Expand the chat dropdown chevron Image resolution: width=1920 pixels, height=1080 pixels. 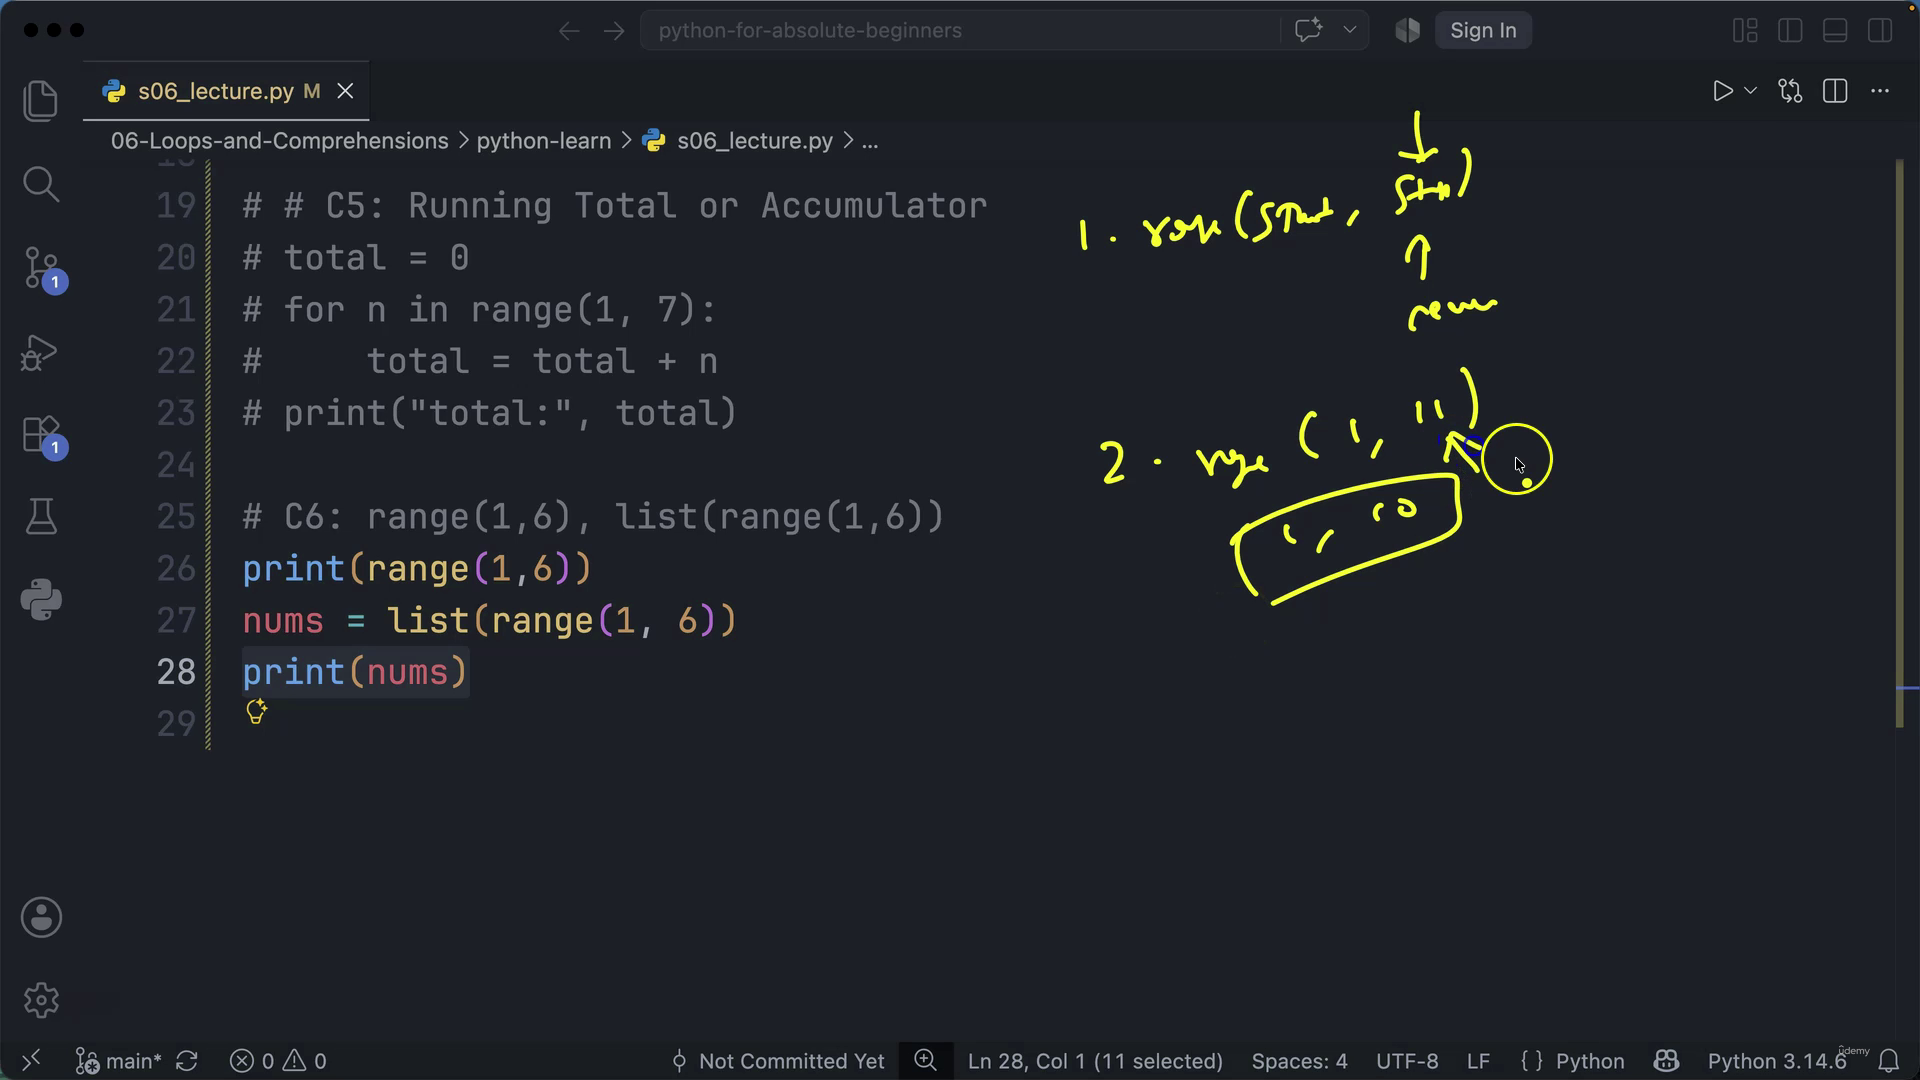1350,30
